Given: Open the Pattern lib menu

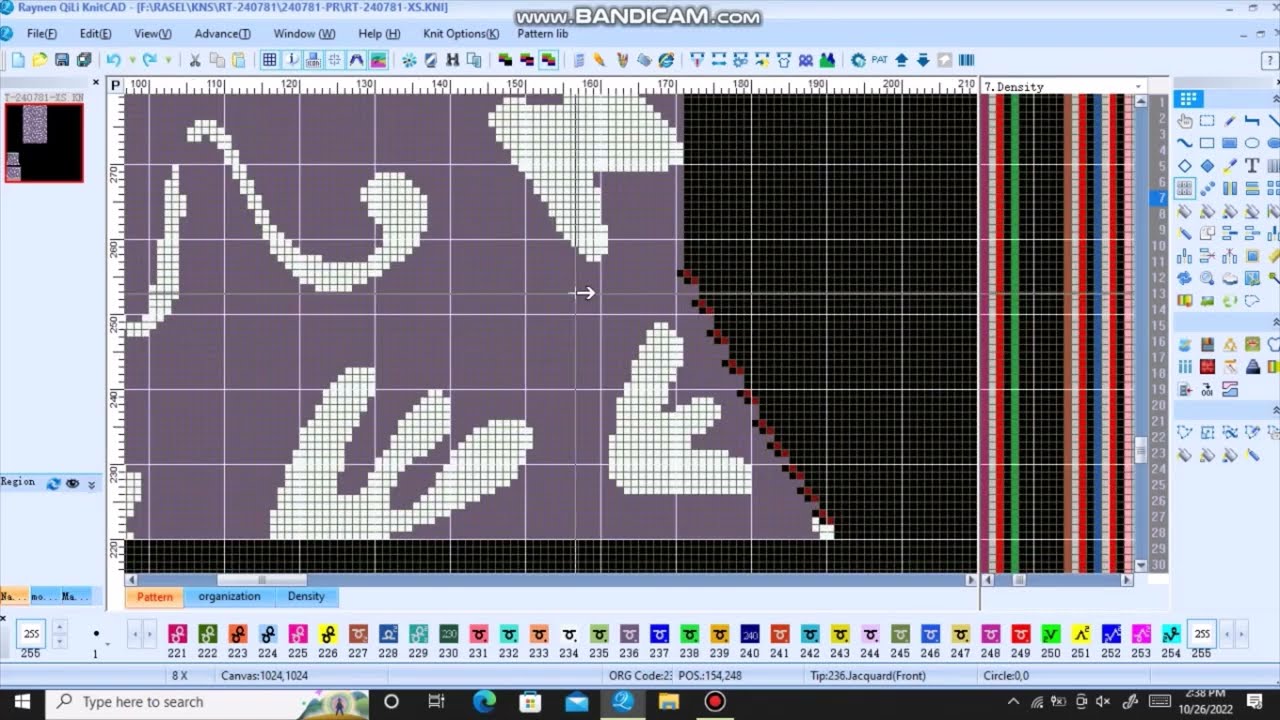Looking at the screenshot, I should click(543, 33).
